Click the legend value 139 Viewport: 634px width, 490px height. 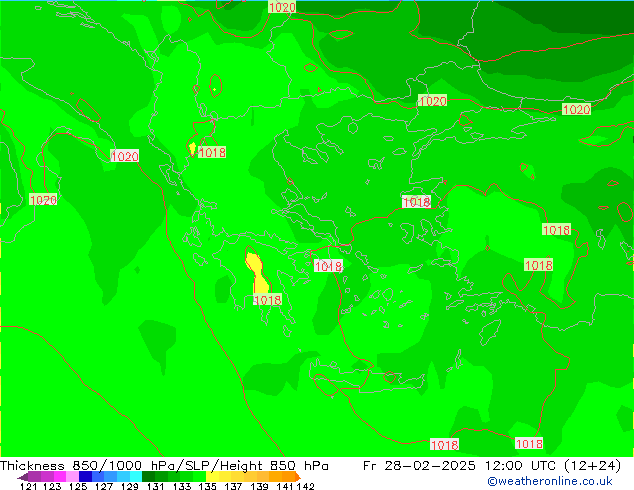(259, 486)
